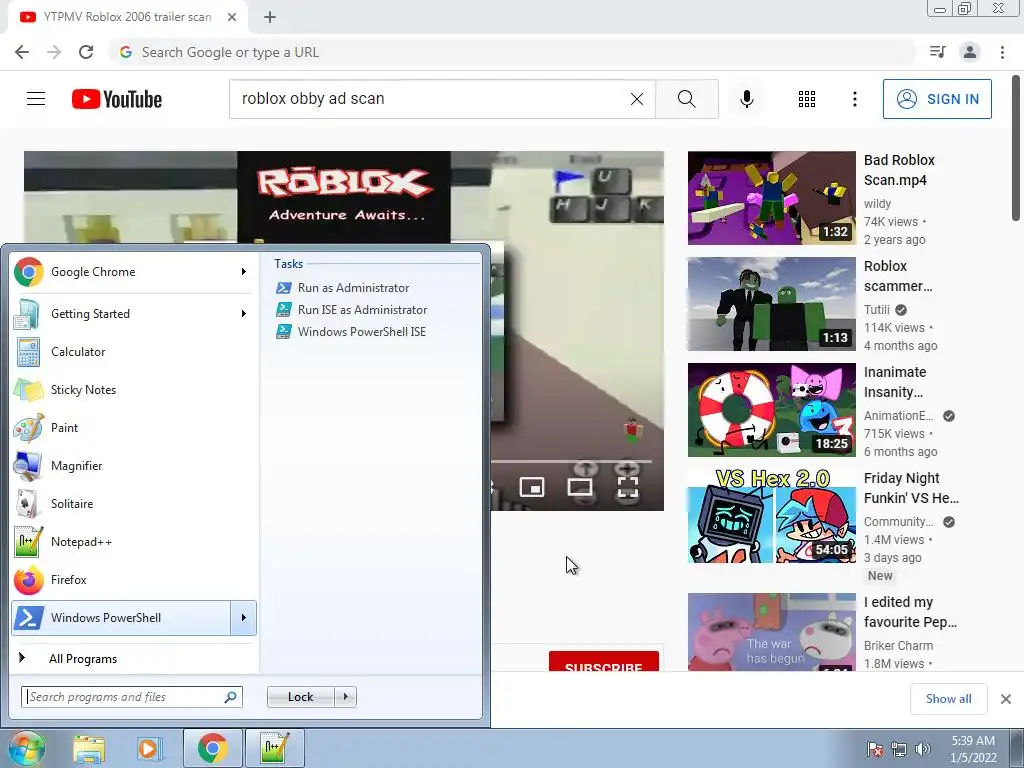The height and width of the screenshot is (768, 1024).
Task: Click the network tray icon
Action: (x=899, y=750)
